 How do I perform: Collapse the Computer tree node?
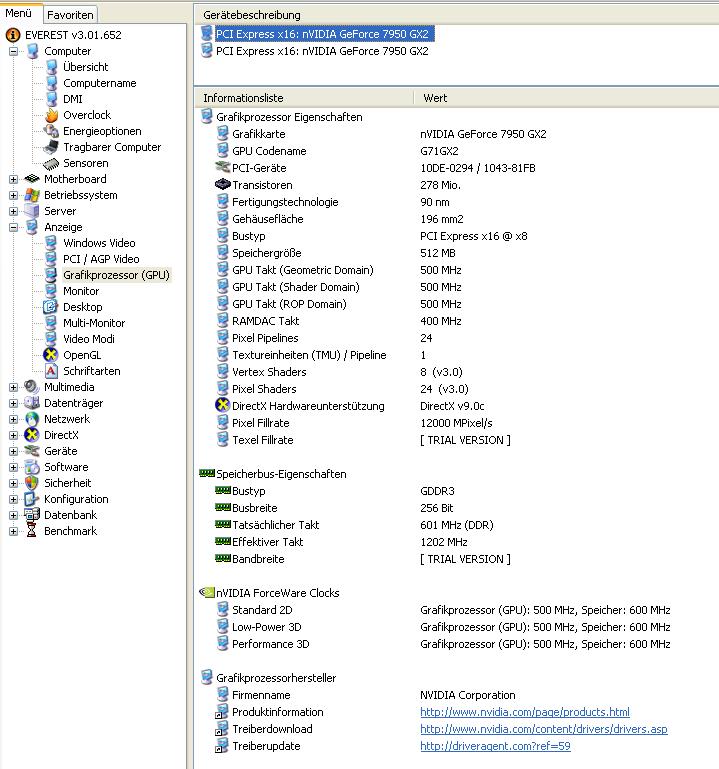click(x=13, y=51)
